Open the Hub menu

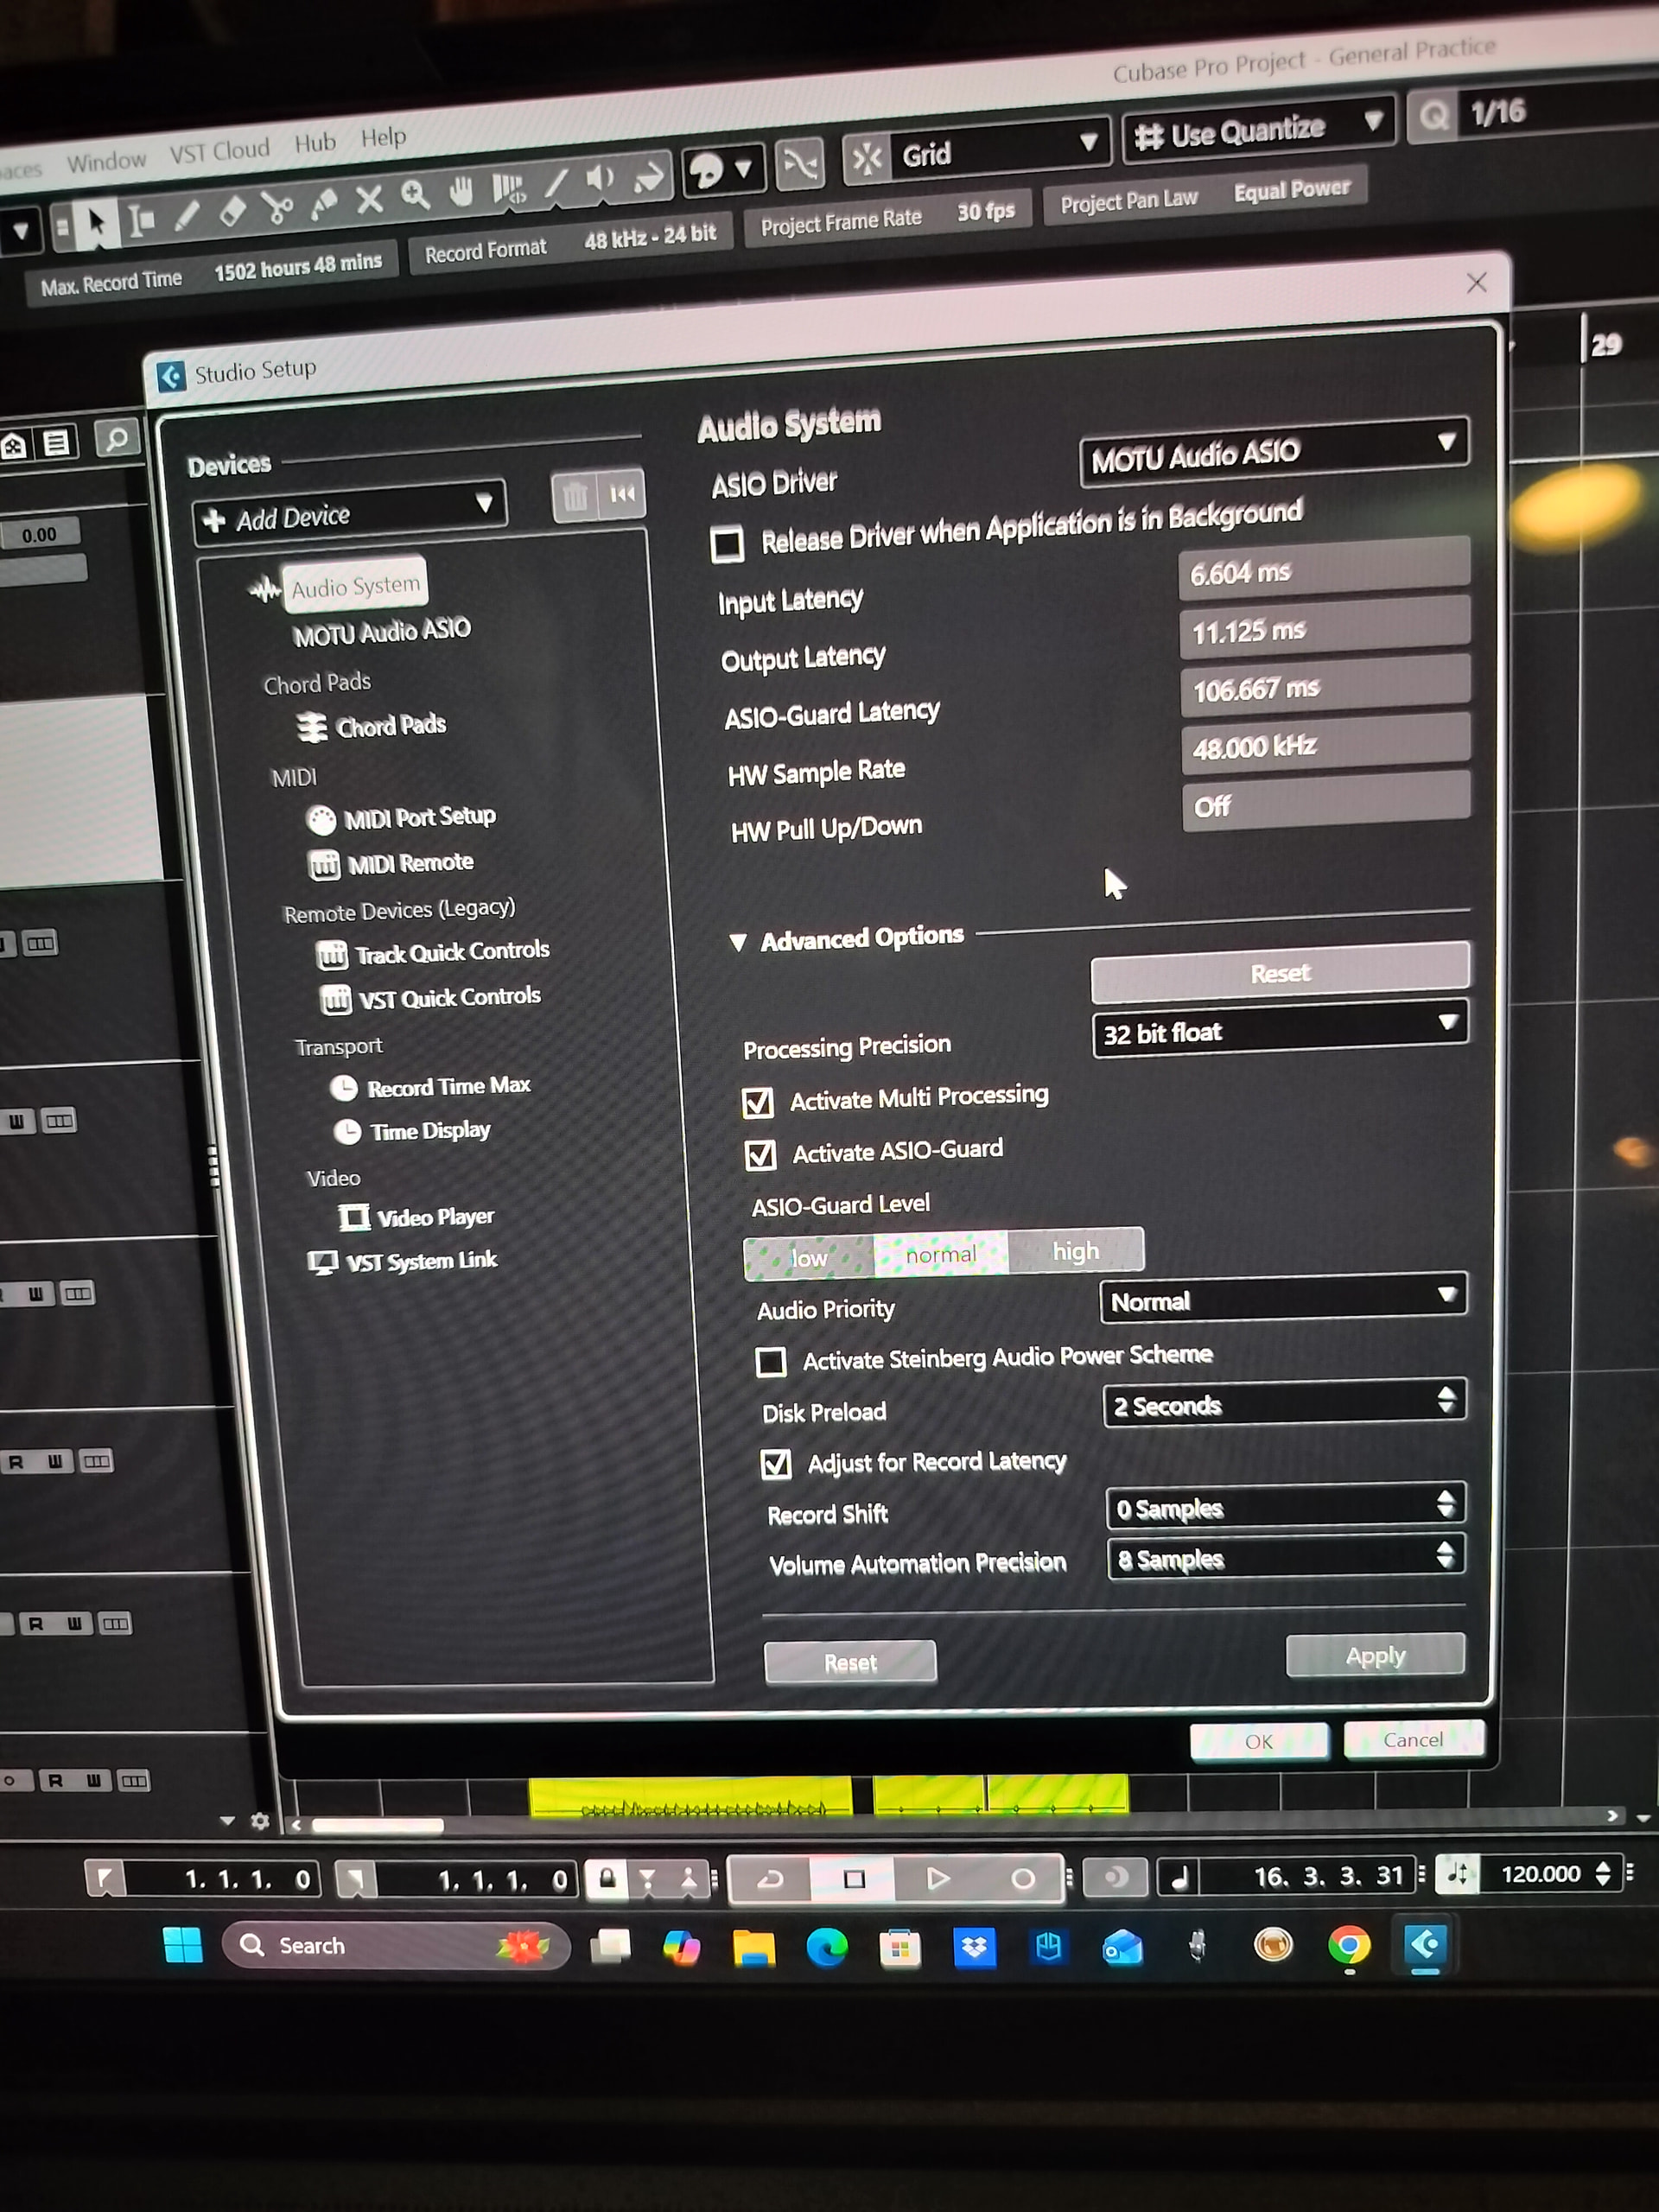tap(315, 143)
